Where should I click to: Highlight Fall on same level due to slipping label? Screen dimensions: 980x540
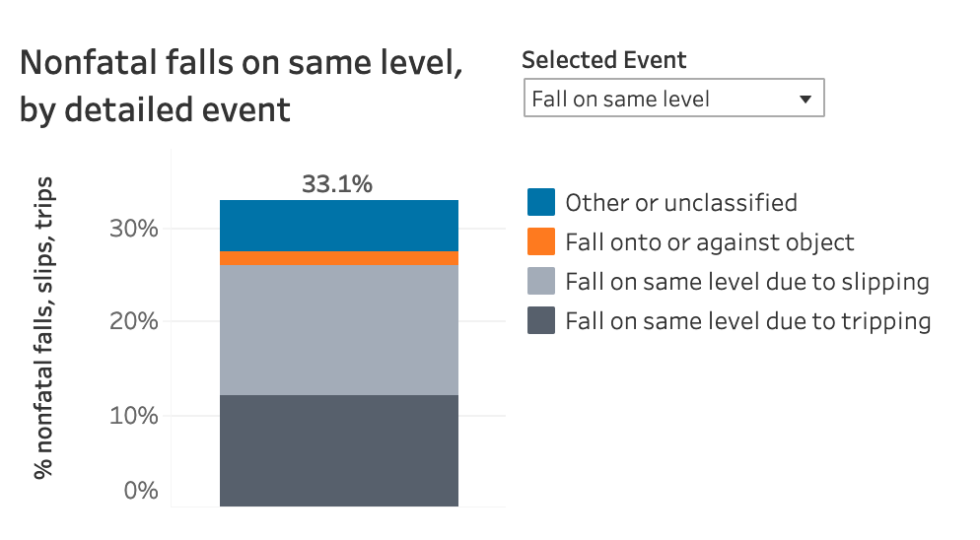click(x=747, y=282)
